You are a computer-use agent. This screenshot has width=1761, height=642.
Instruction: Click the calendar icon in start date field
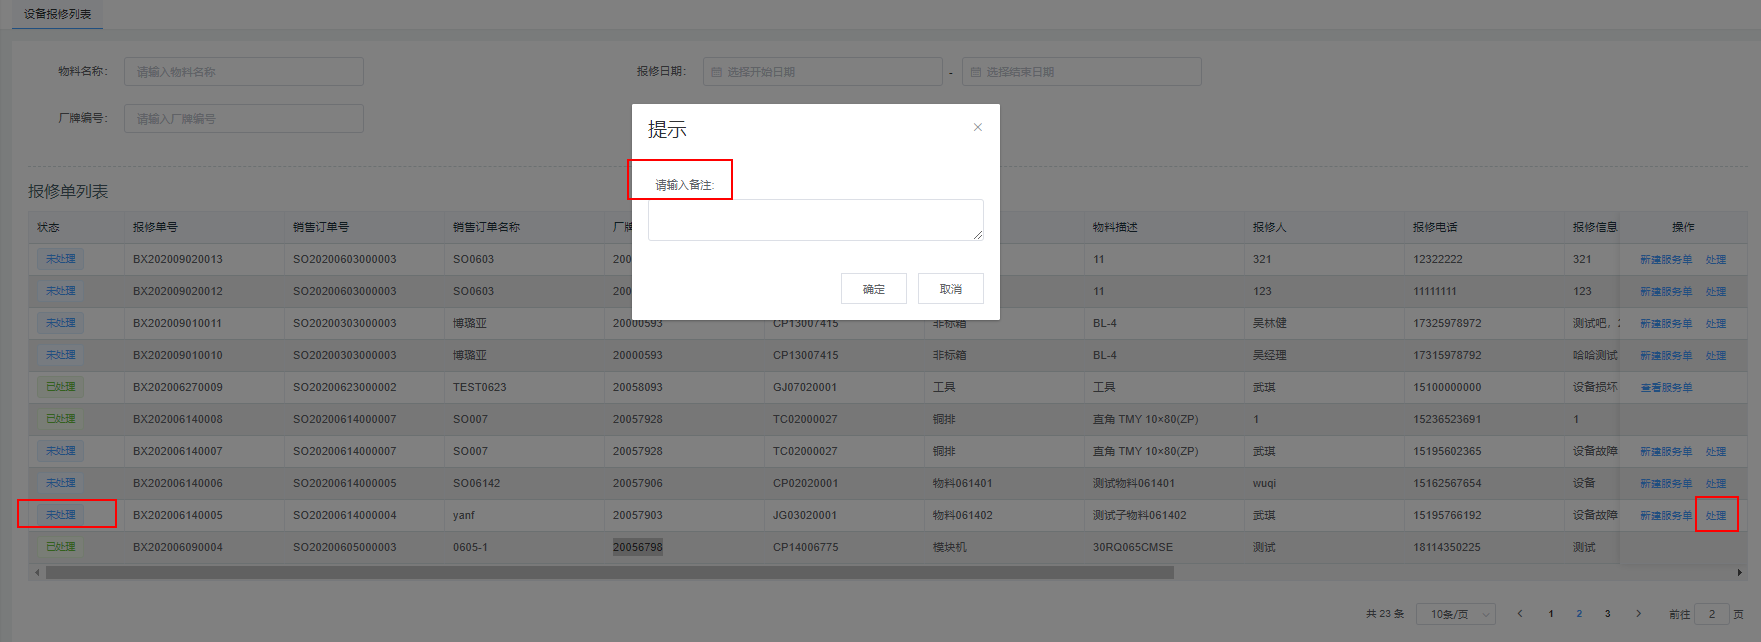(716, 72)
